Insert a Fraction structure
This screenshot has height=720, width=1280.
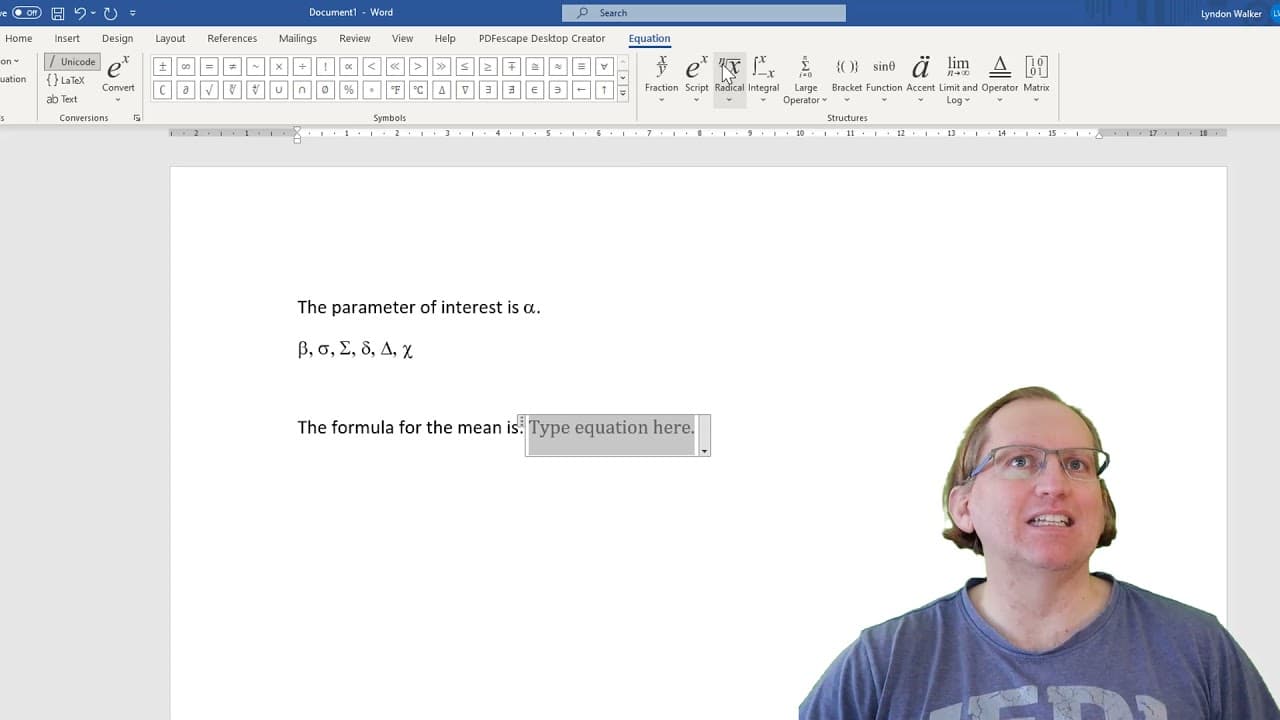coord(661,79)
